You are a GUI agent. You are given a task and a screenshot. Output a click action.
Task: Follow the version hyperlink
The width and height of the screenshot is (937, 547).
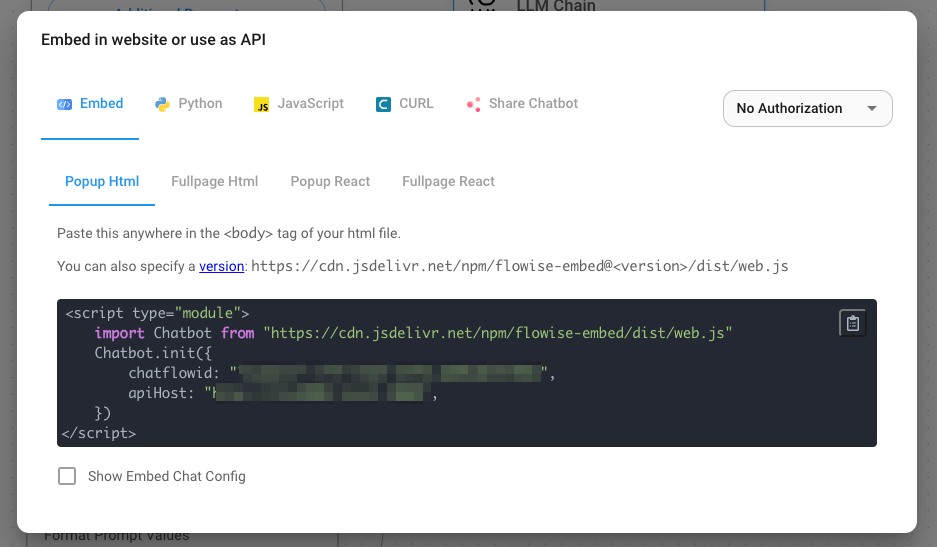221,267
